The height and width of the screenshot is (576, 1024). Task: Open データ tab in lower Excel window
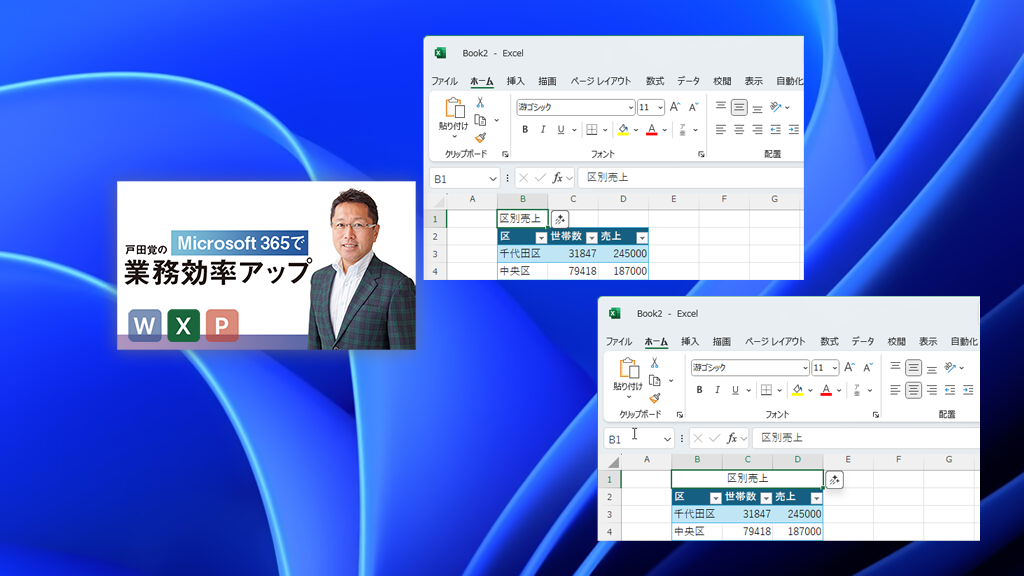tap(863, 342)
